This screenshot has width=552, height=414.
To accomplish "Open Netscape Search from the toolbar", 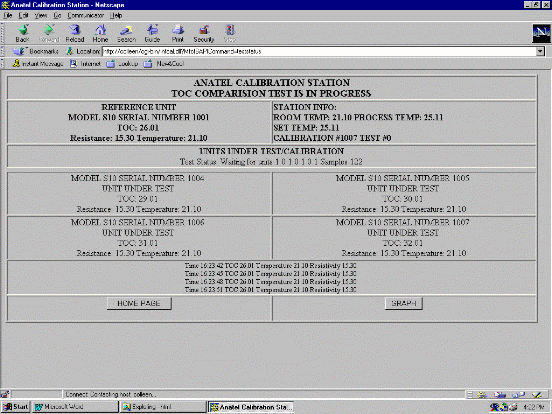I will 126,33.
